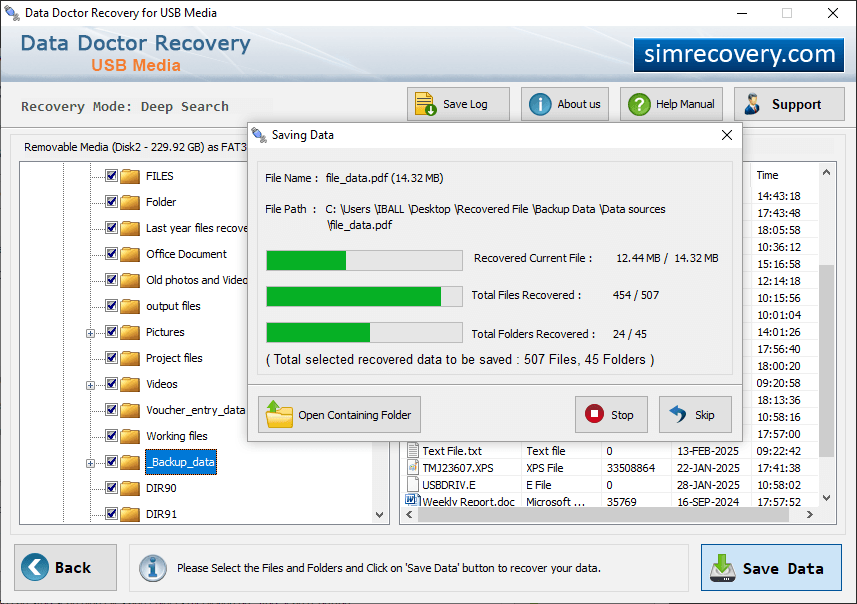Click the Support person icon
857x604 pixels.
pyautogui.click(x=753, y=104)
